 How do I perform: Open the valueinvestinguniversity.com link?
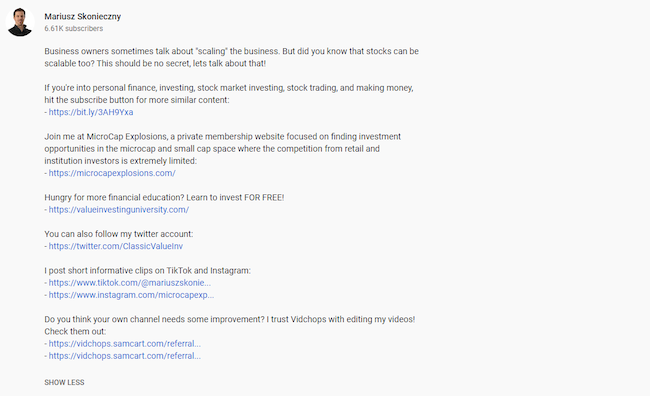pos(119,209)
